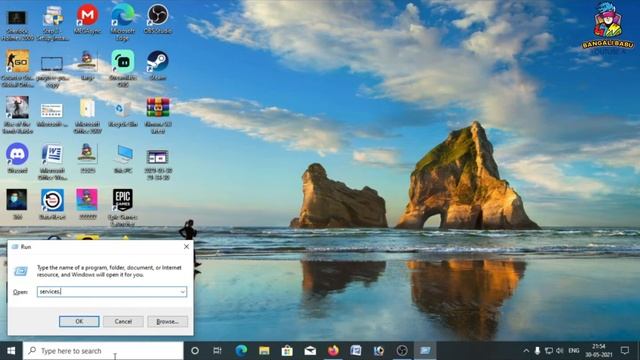This screenshot has width=640, height=360.
Task: Select the Steam desktop shortcut
Action: coord(158,65)
